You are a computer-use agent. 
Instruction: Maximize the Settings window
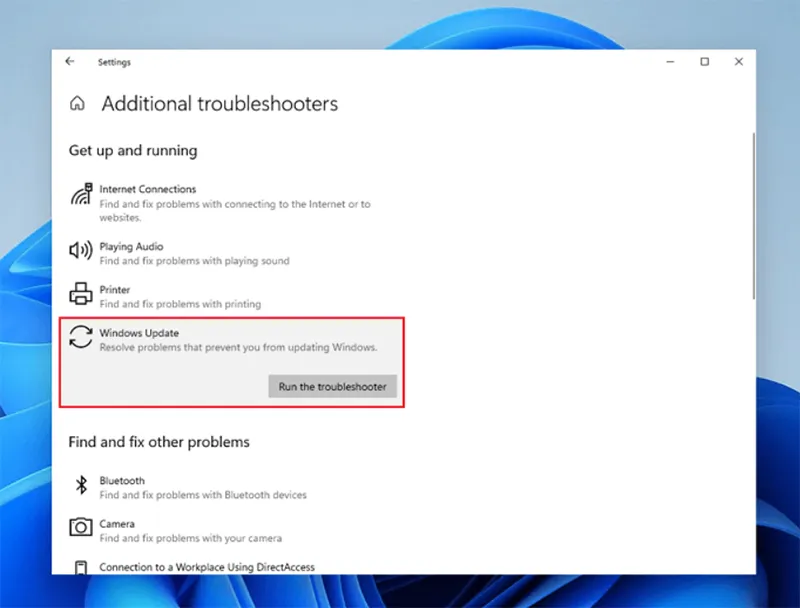coord(705,62)
